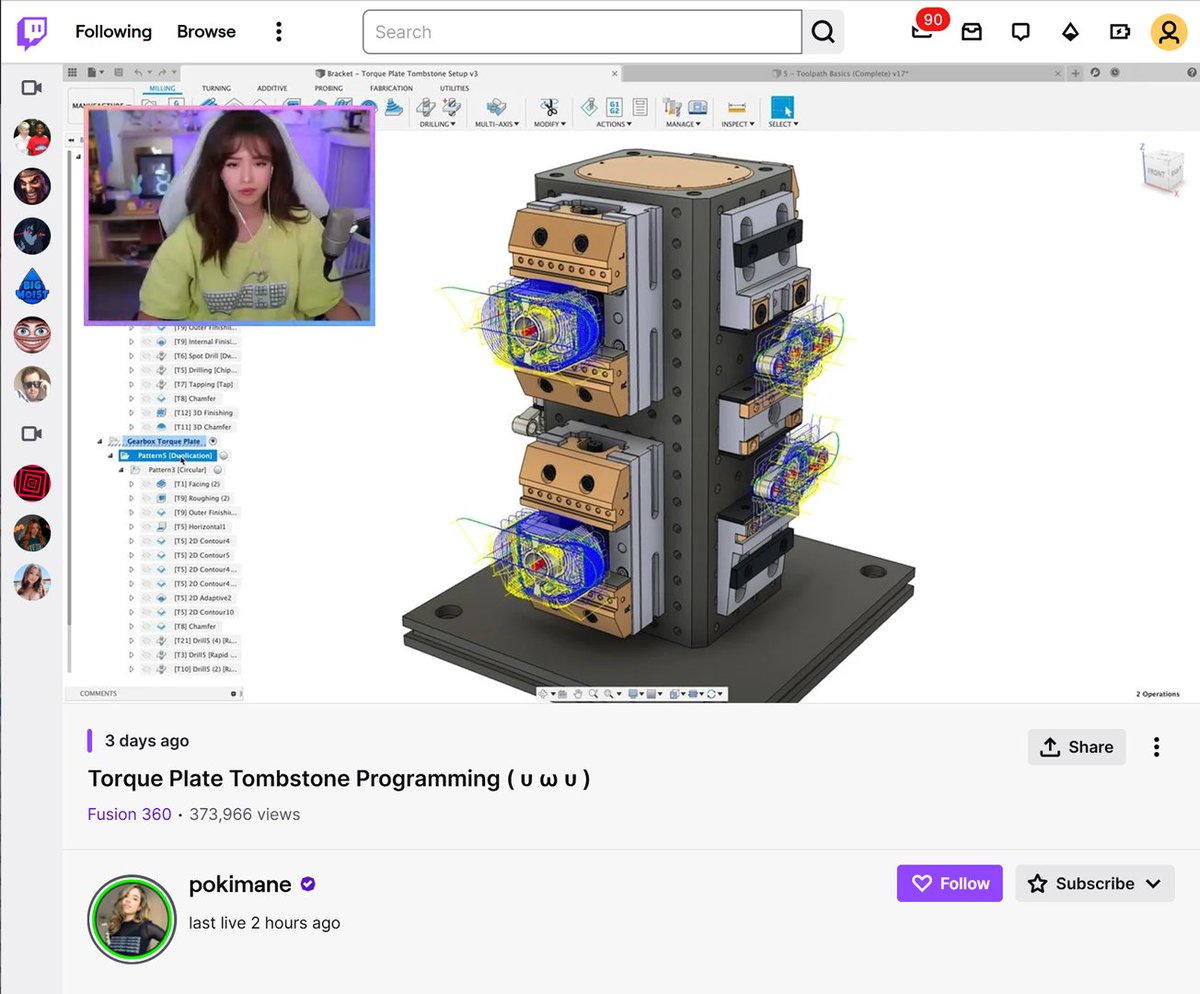Open the BIG MOIST channel in sidebar
This screenshot has width=1200, height=994.
[32, 285]
